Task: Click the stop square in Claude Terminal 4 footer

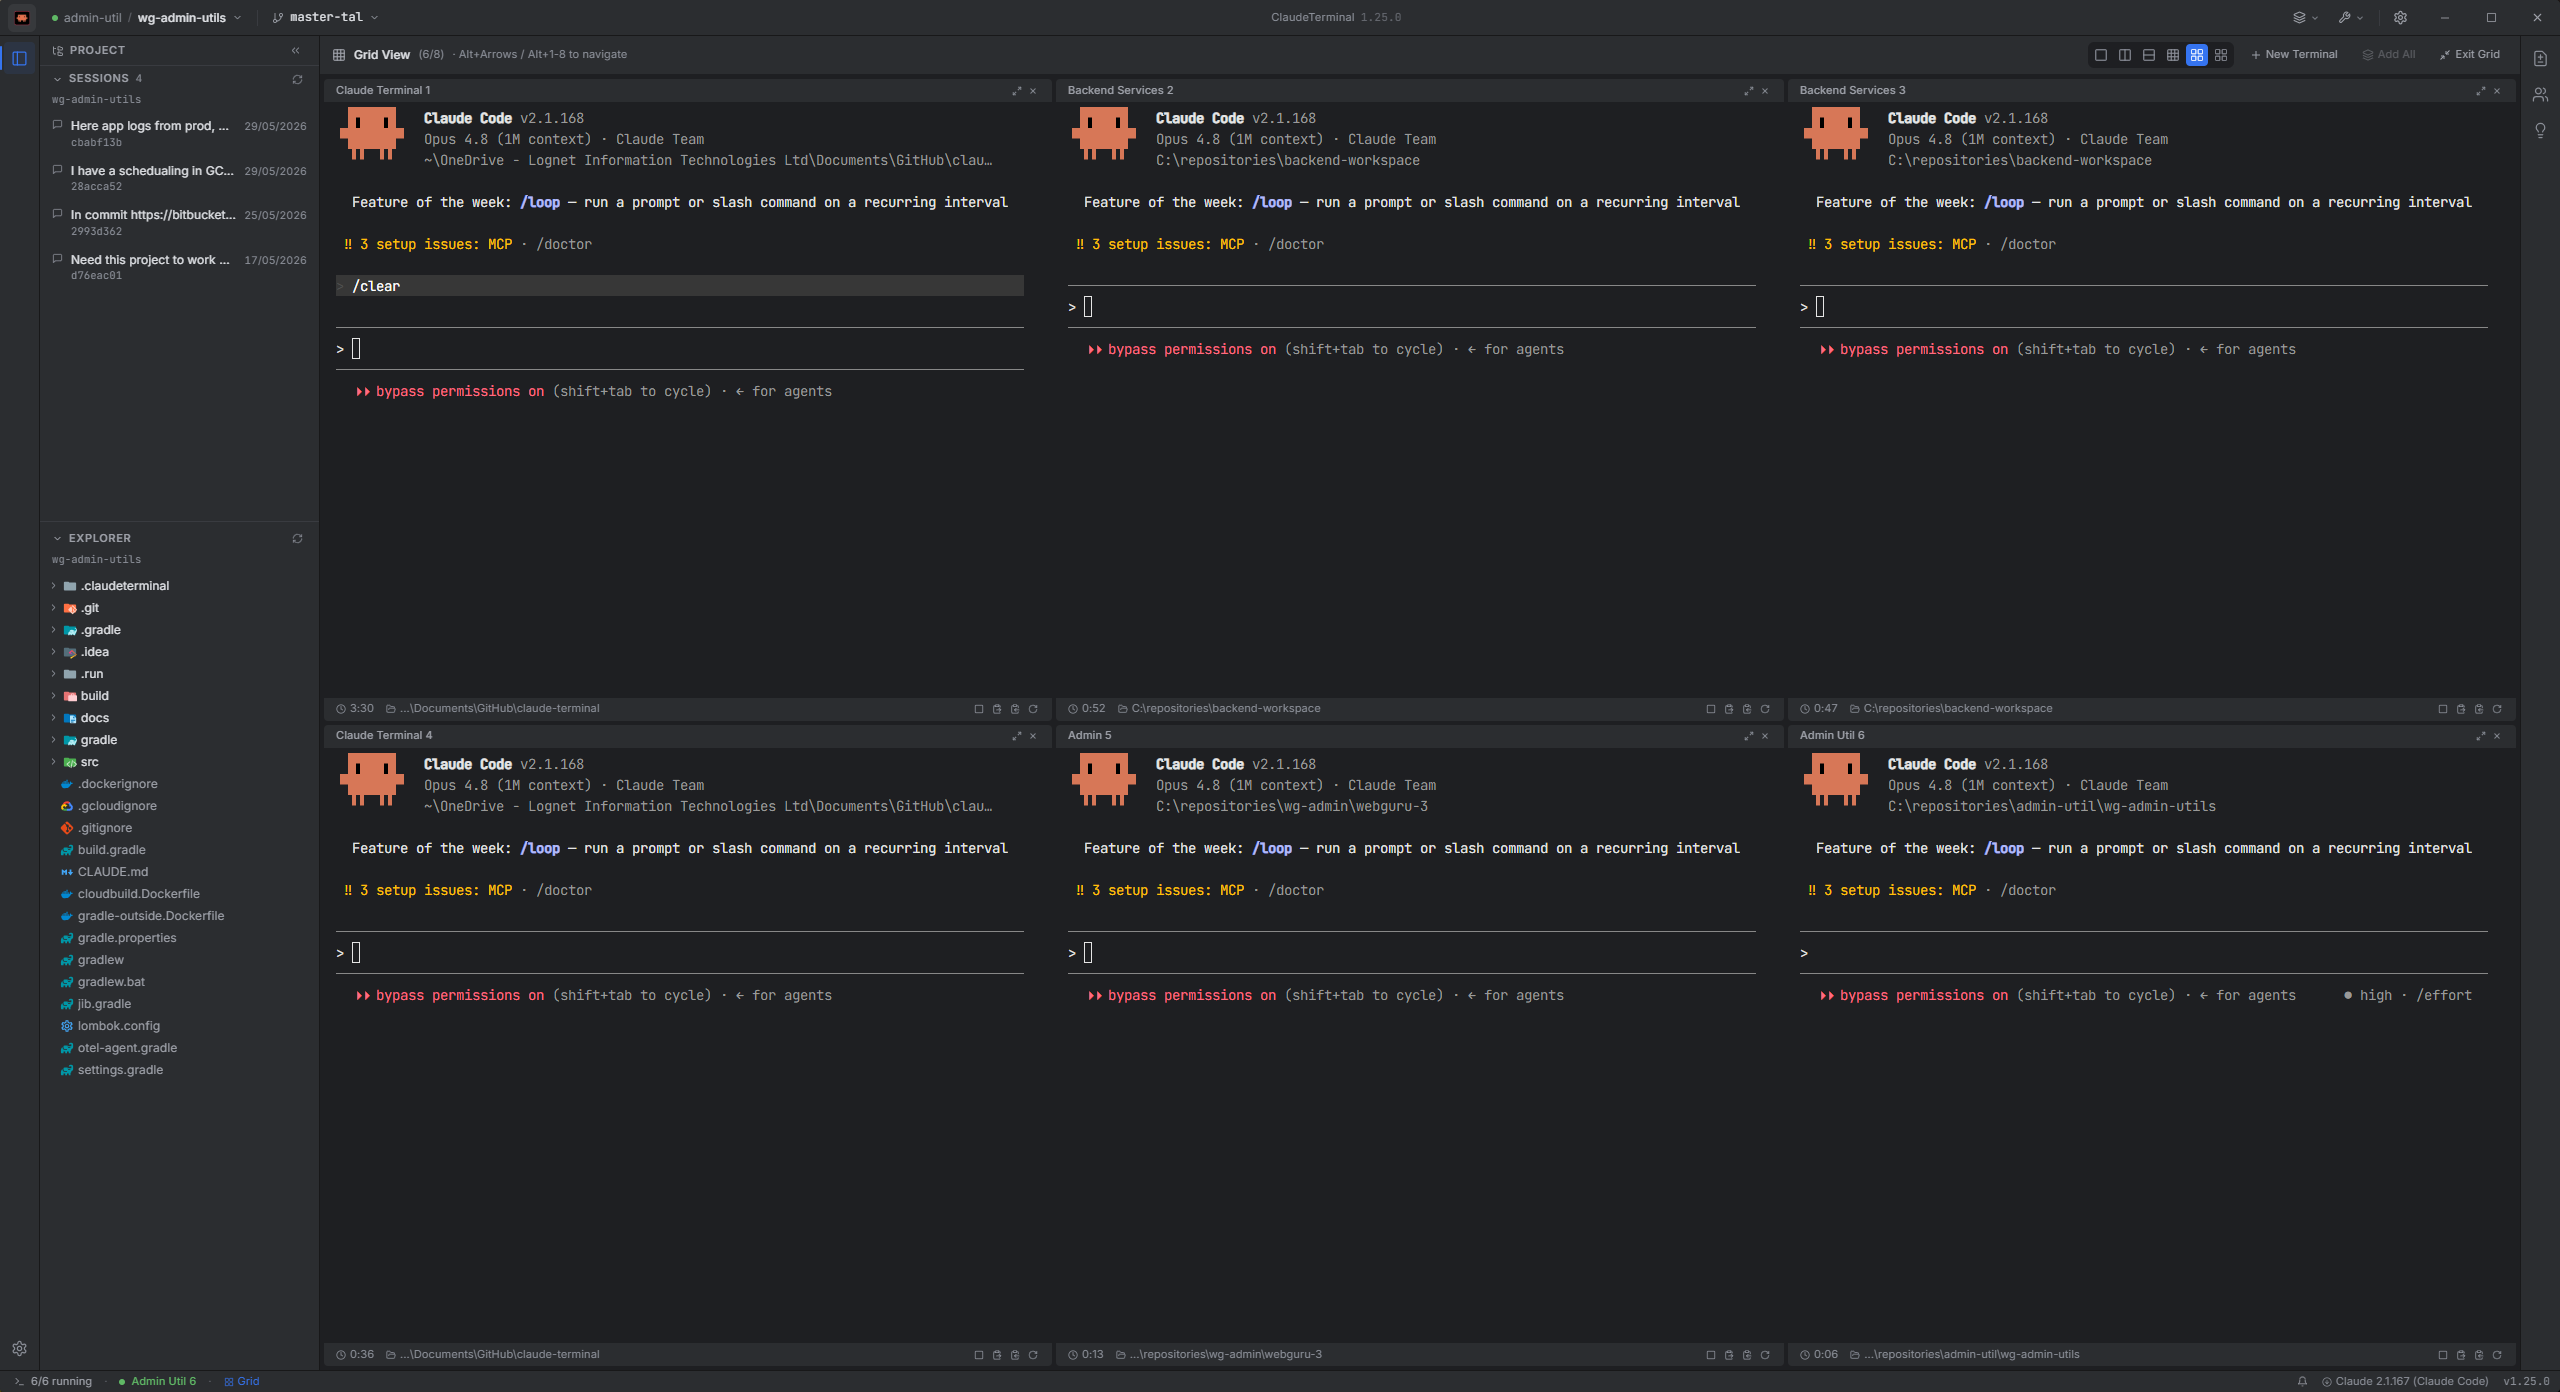Action: [x=979, y=1355]
